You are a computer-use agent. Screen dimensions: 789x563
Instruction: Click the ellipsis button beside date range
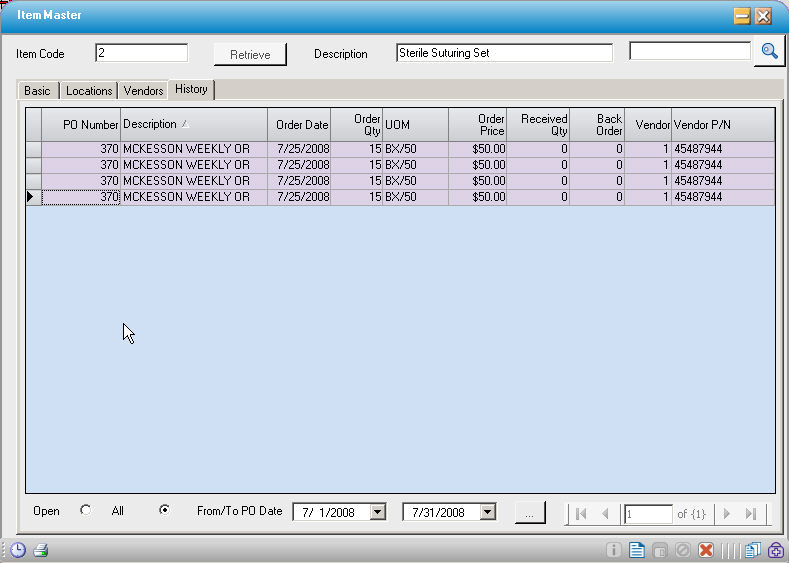coord(530,513)
